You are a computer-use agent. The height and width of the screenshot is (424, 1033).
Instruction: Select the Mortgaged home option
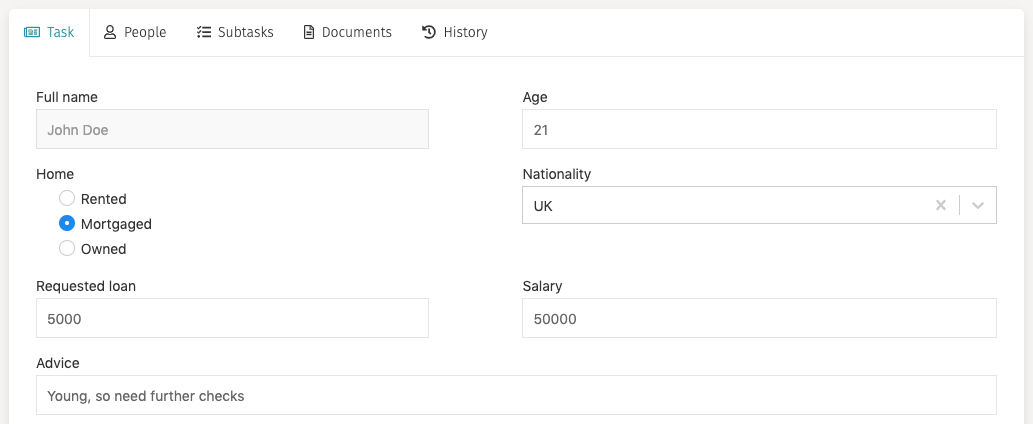pos(67,224)
